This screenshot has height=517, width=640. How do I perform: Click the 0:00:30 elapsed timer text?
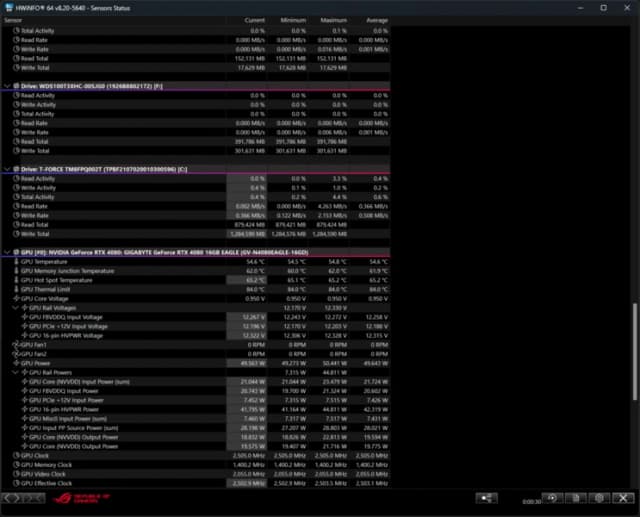coord(531,501)
